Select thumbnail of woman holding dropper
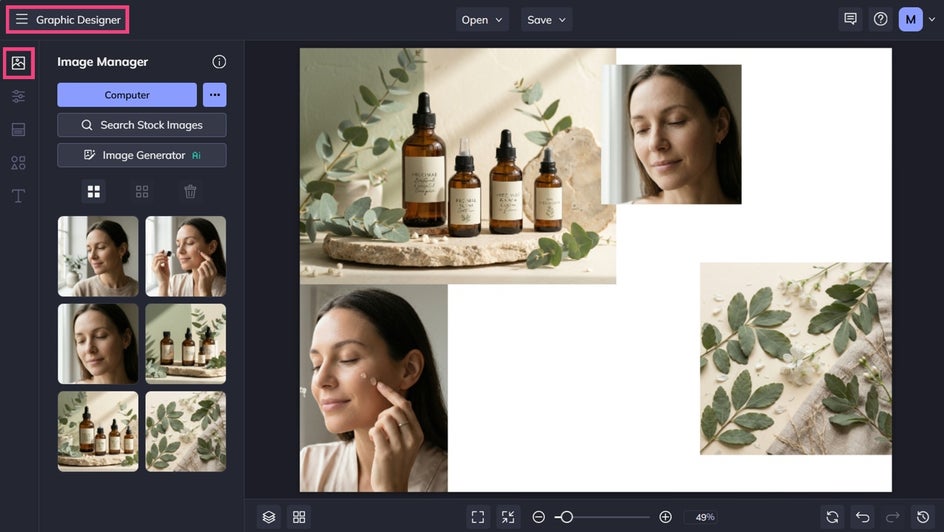The image size is (944, 532). [x=186, y=256]
